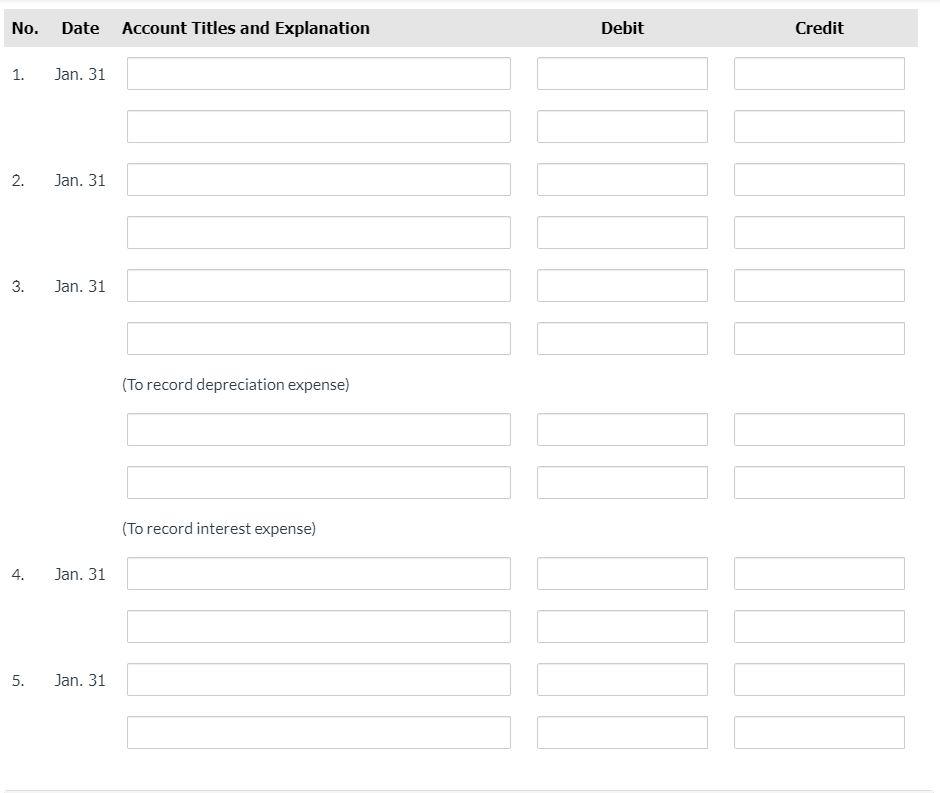Click the 'Debit' column header

tap(622, 28)
